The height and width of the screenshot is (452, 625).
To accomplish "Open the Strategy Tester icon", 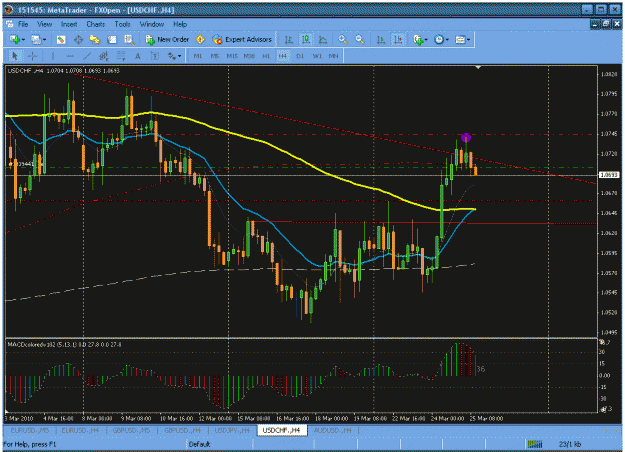I will pyautogui.click(x=129, y=39).
